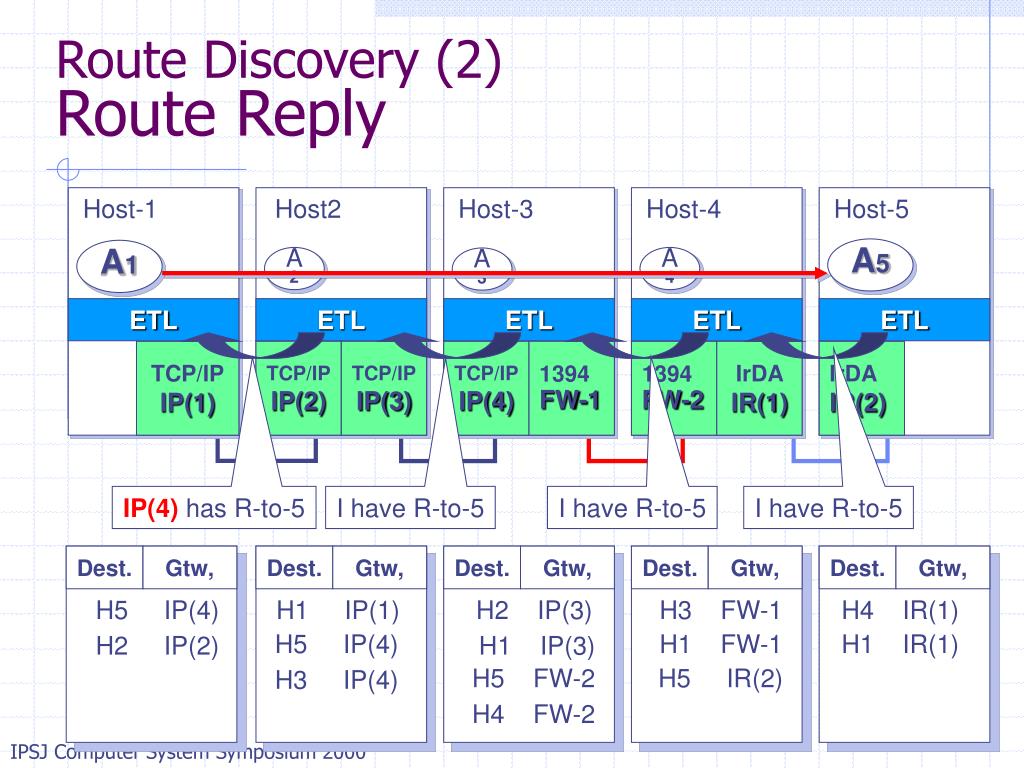
Task: Click the H4 IR(1) routing row
Action: 900,611
